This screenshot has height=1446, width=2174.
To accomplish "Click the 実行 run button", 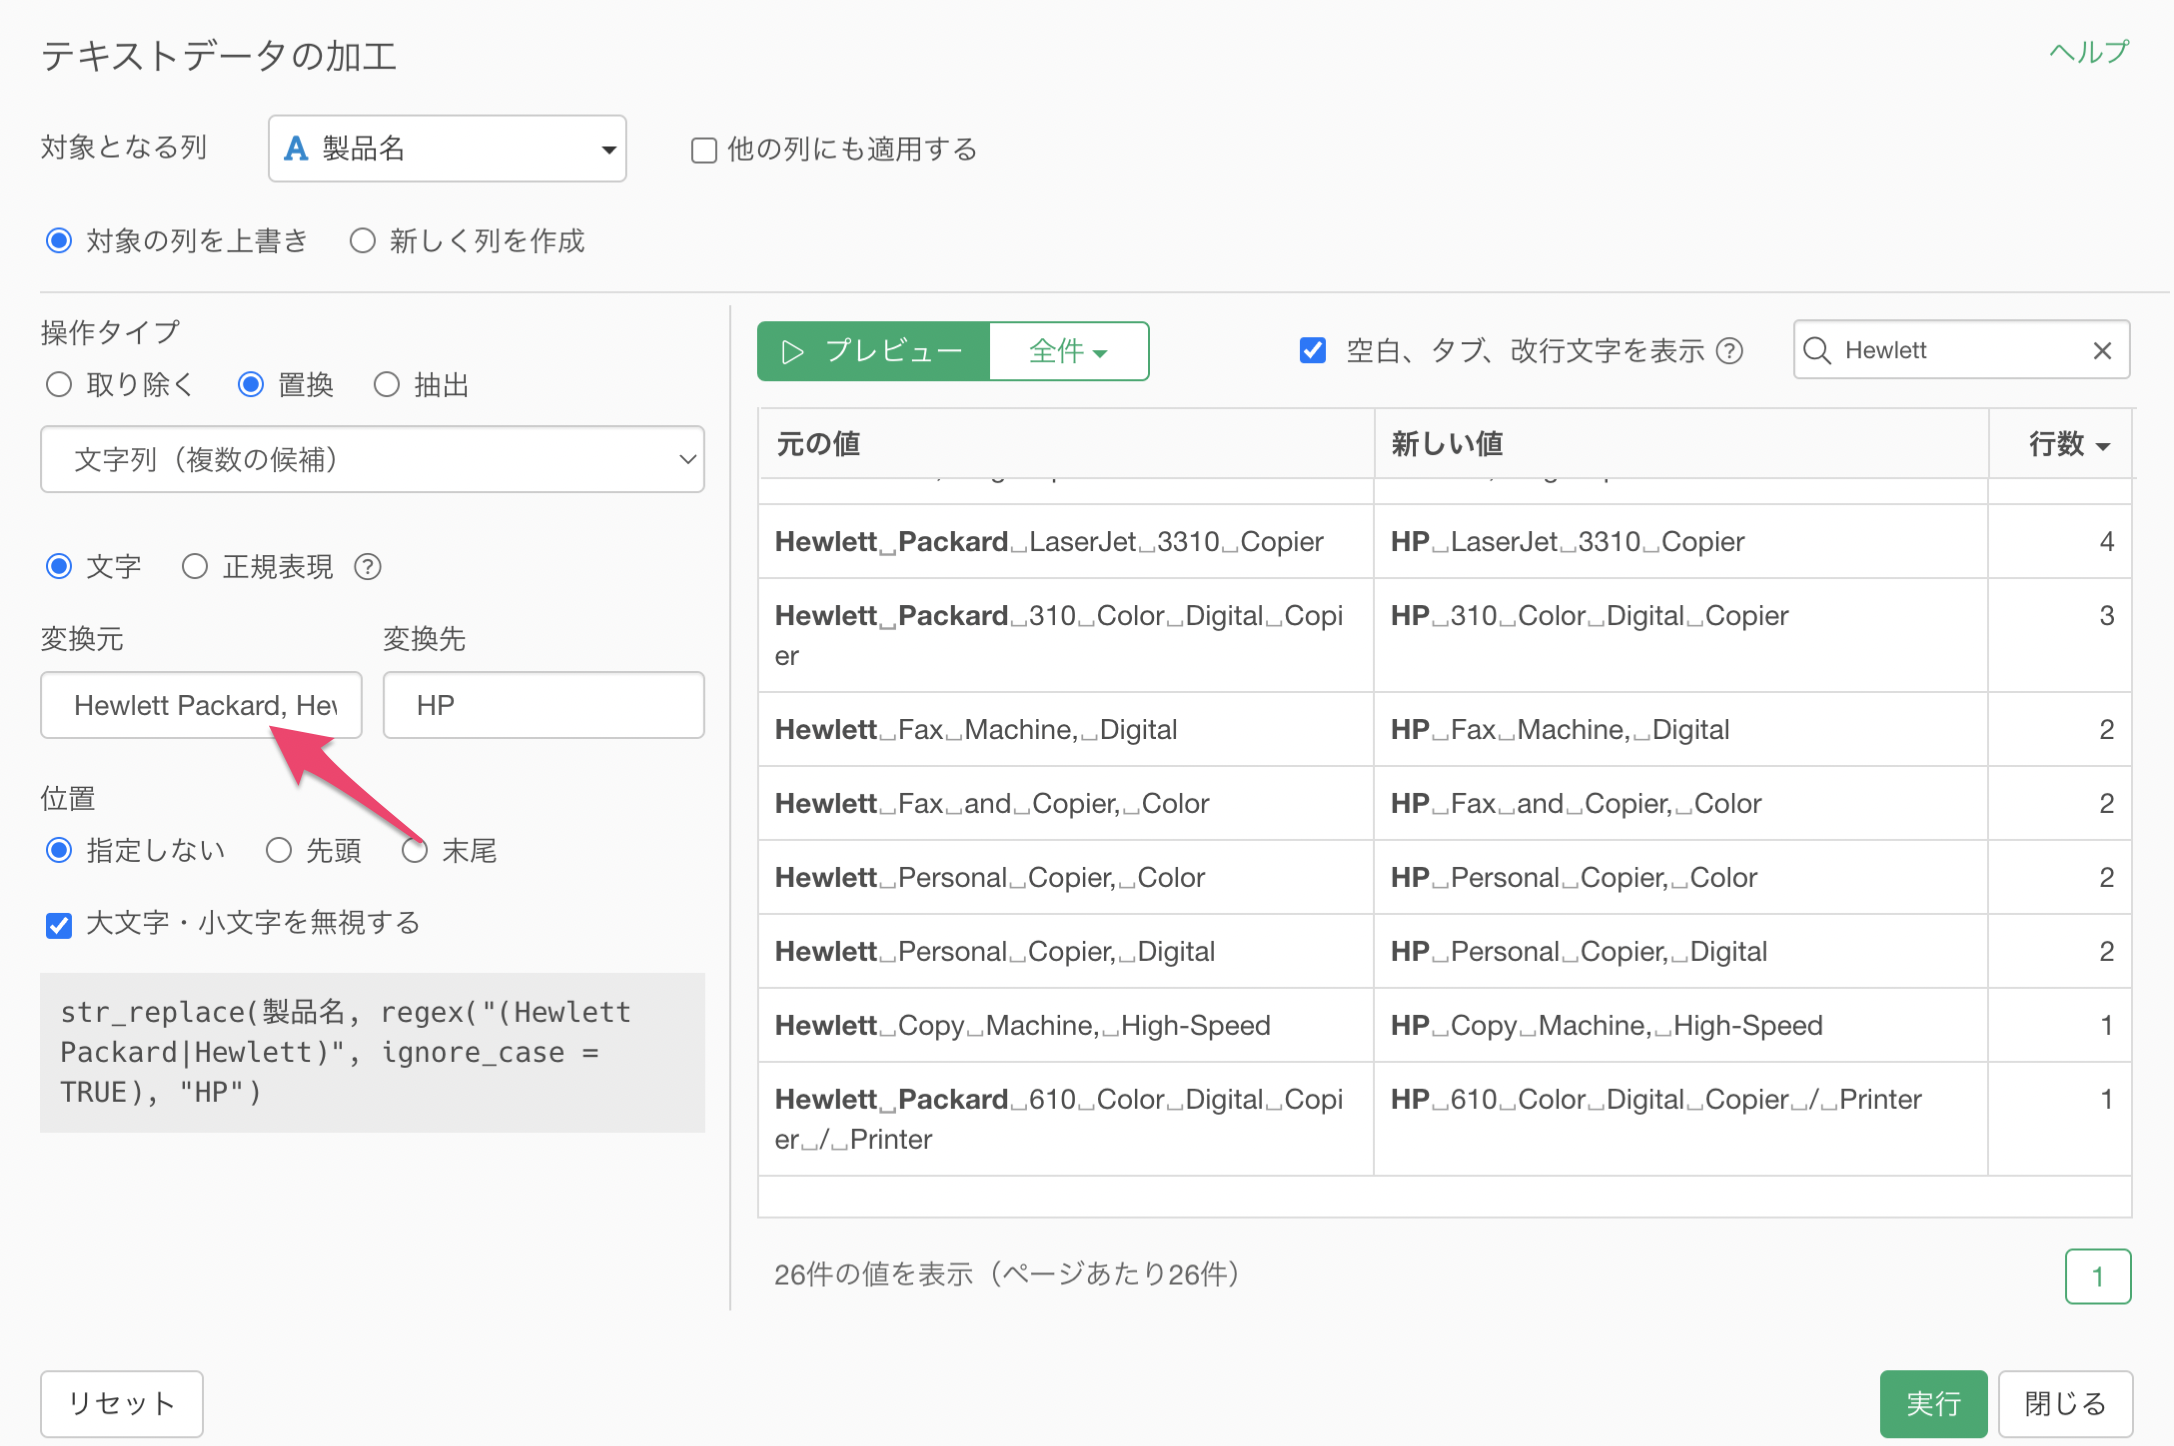I will click(1933, 1404).
